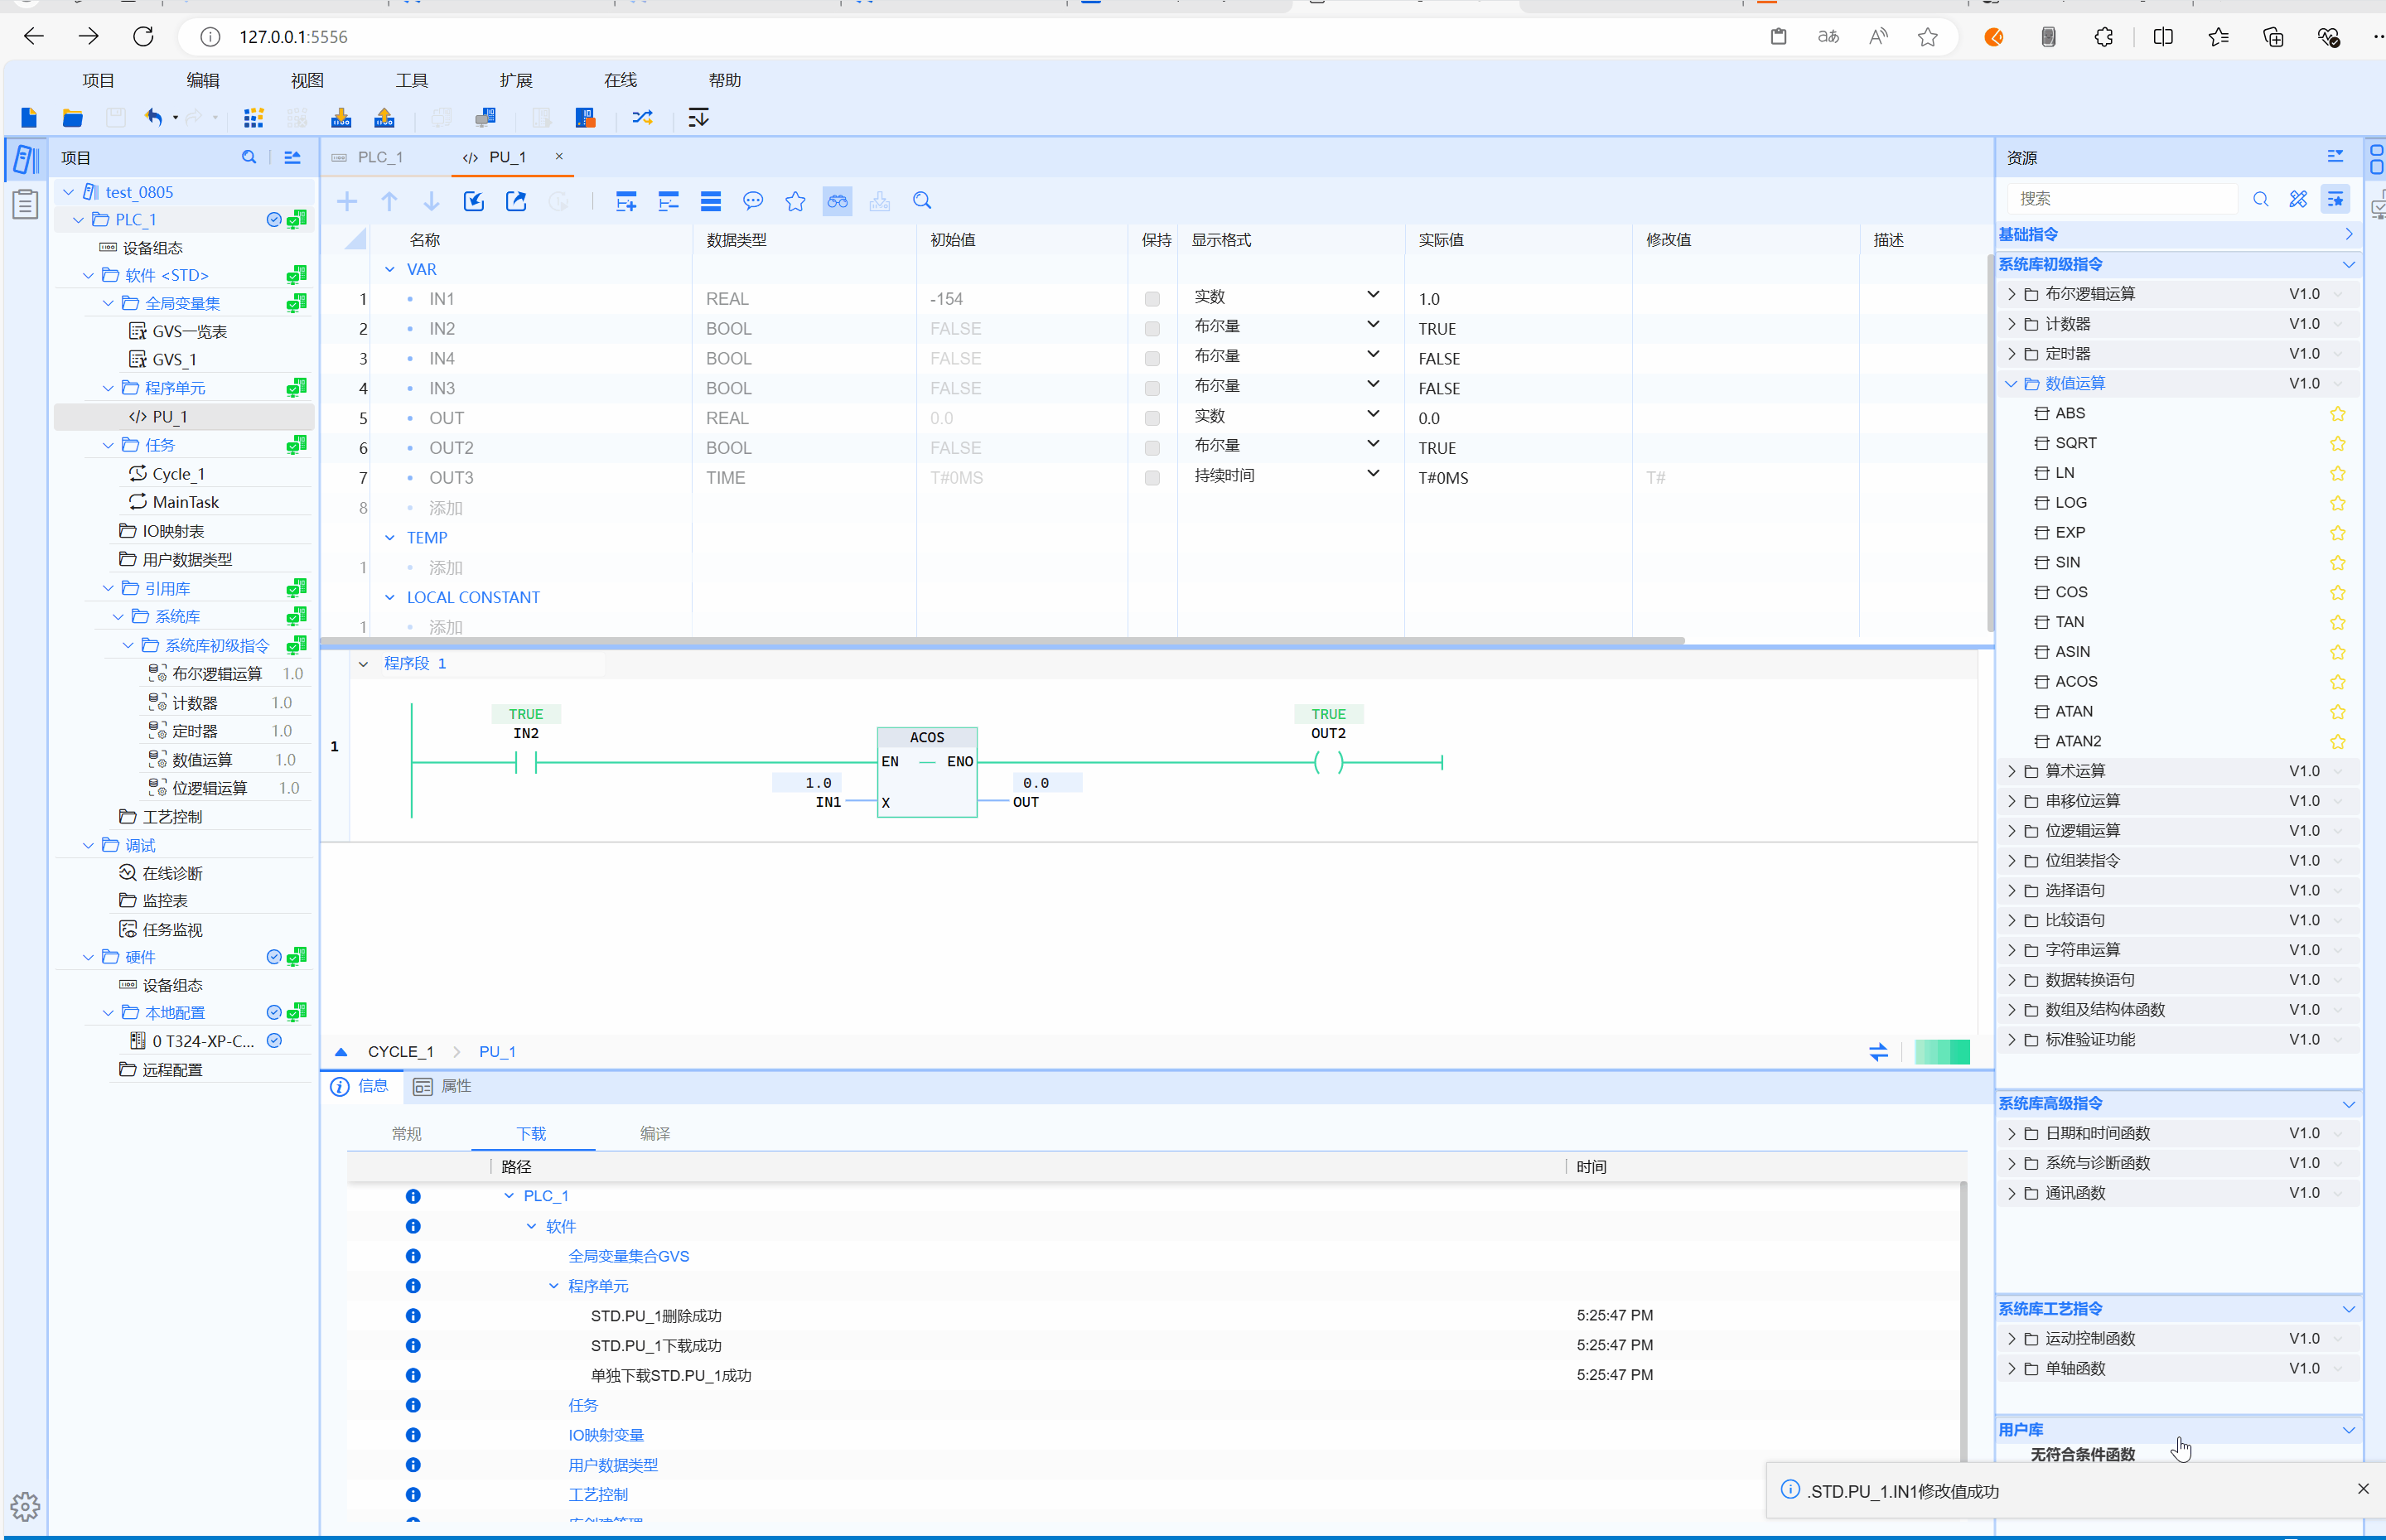Collapse the VAR section

click(x=390, y=269)
